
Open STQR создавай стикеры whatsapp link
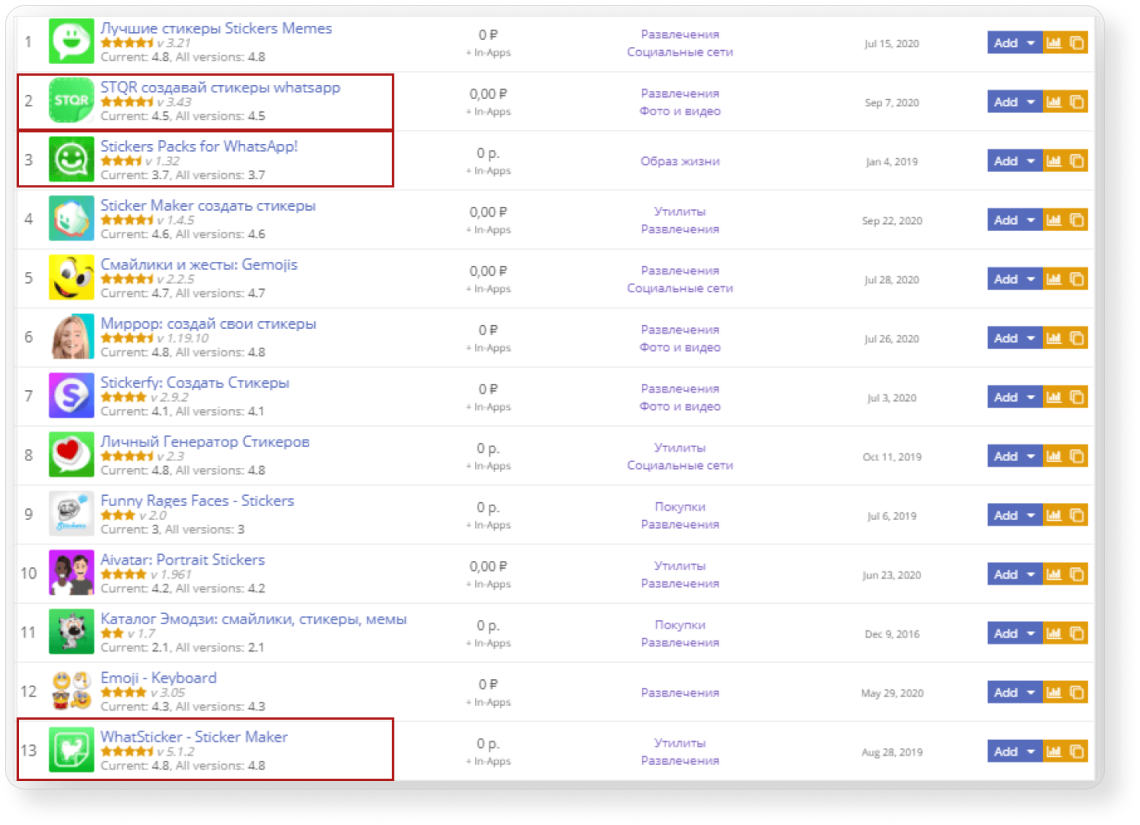(x=220, y=87)
